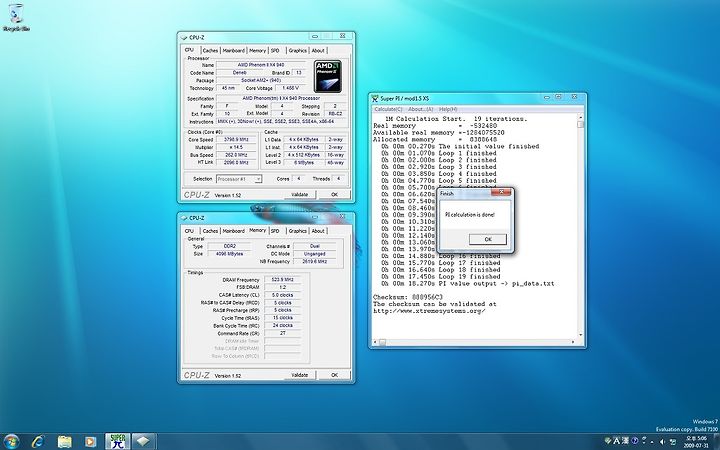
Task: Click Show Desktop strip at taskbar end
Action: click(716, 442)
